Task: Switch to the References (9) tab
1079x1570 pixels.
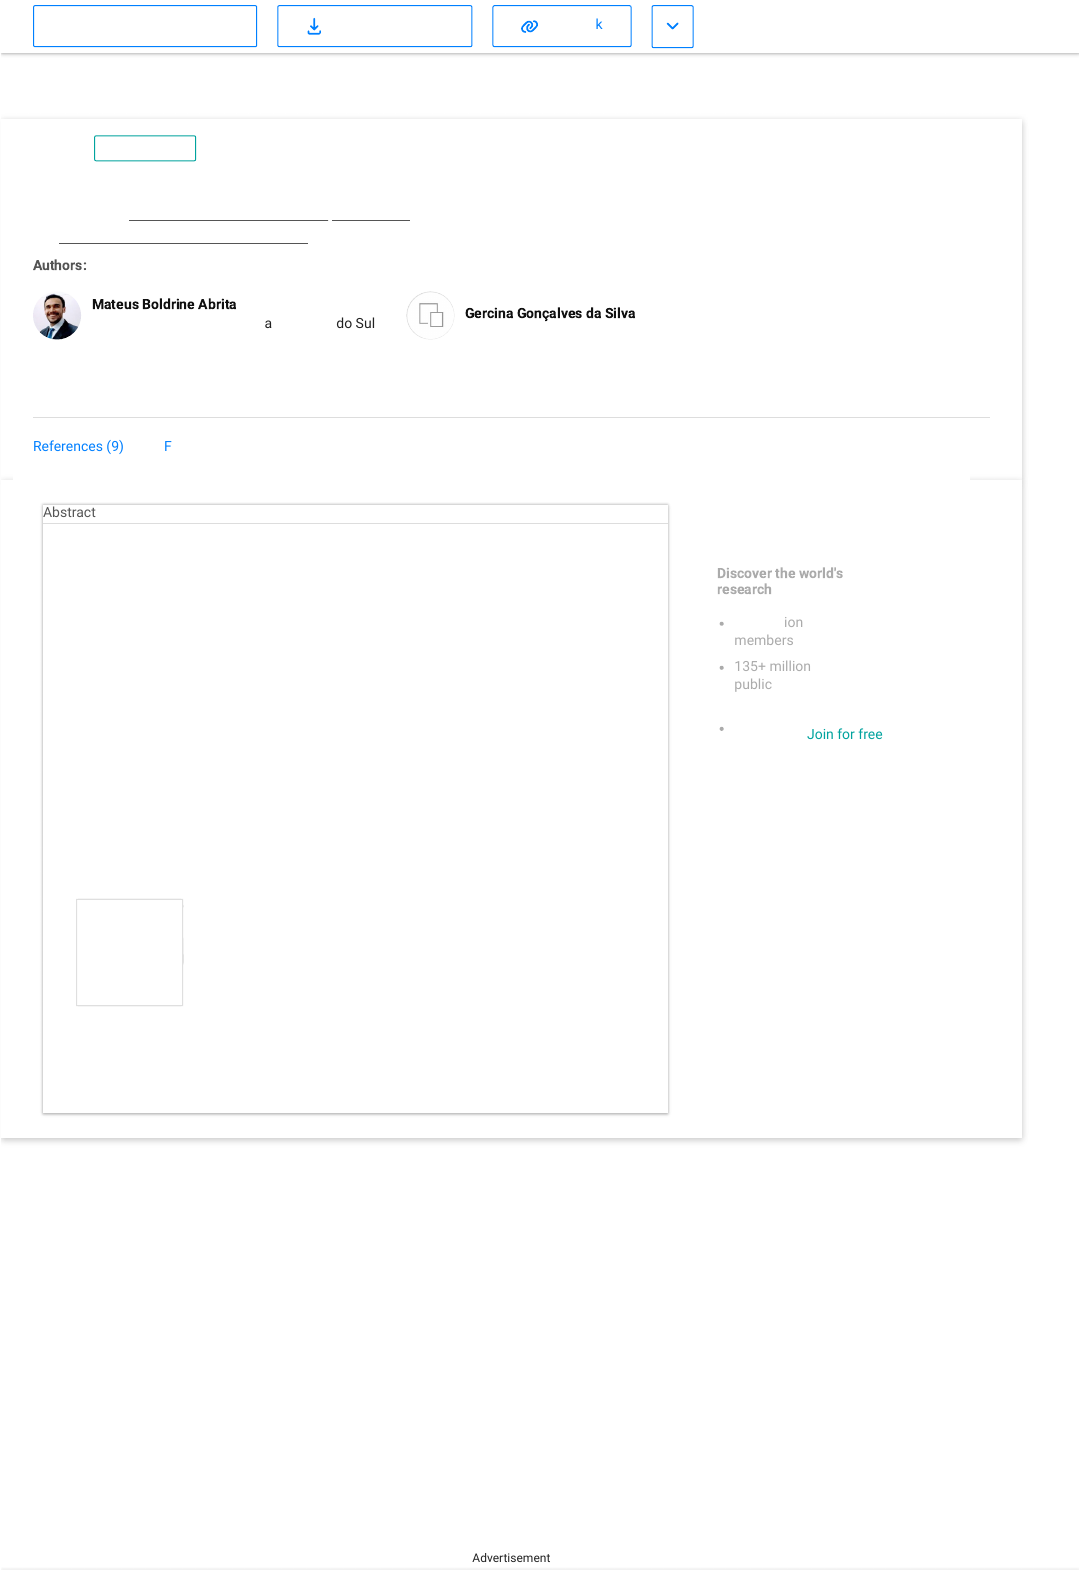Action: tap(78, 446)
